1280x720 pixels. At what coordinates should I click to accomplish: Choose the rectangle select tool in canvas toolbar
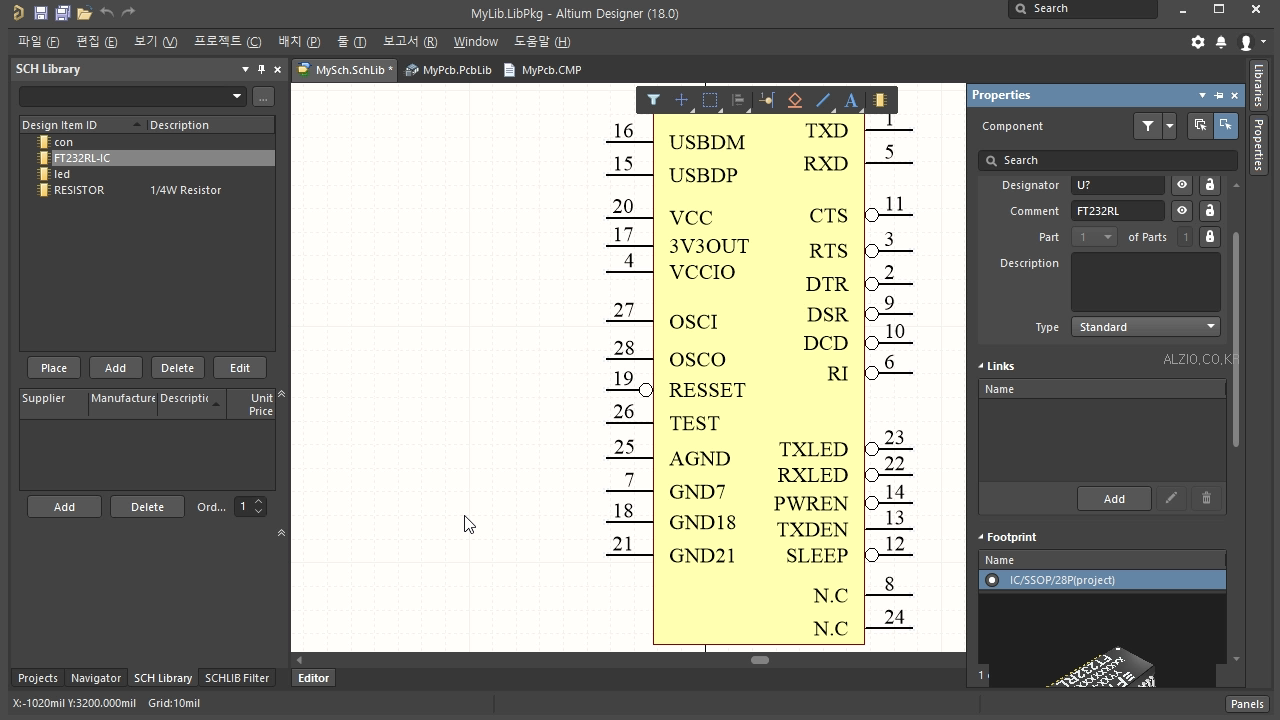tap(710, 100)
